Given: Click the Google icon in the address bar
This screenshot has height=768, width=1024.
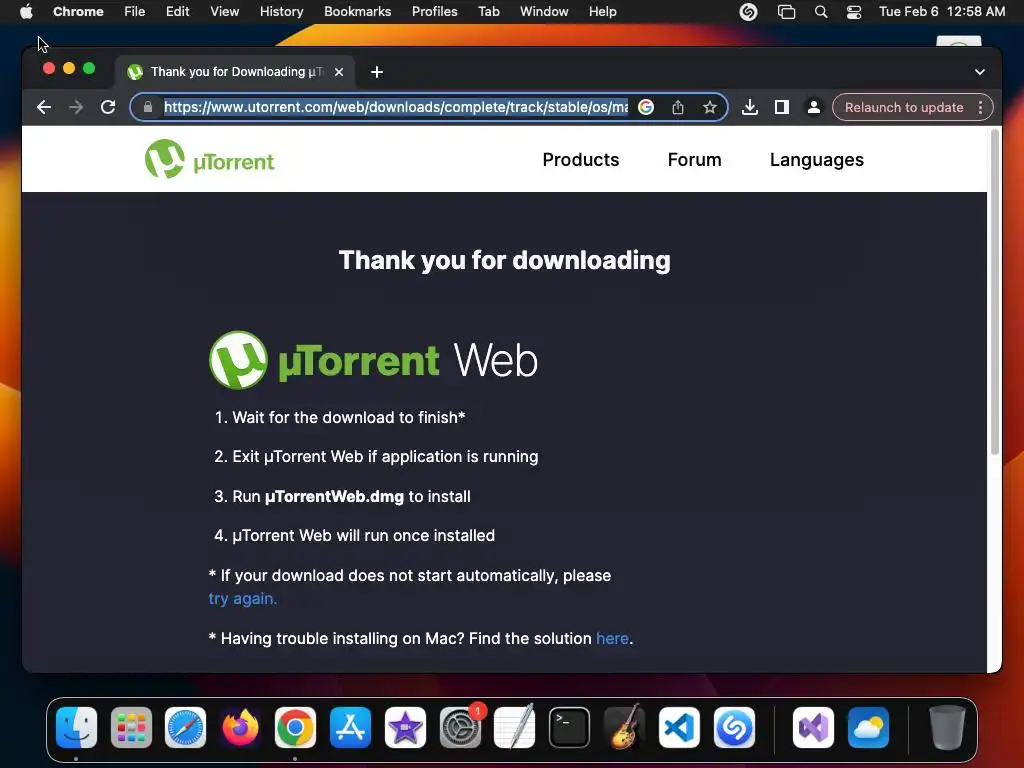Looking at the screenshot, I should click(x=646, y=107).
